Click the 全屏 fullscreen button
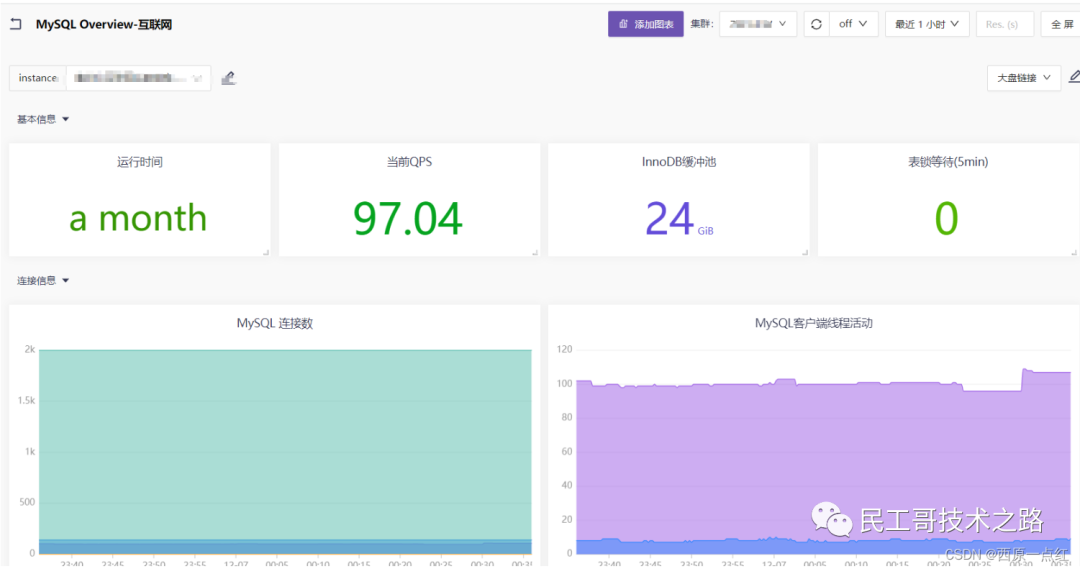 pos(1061,24)
